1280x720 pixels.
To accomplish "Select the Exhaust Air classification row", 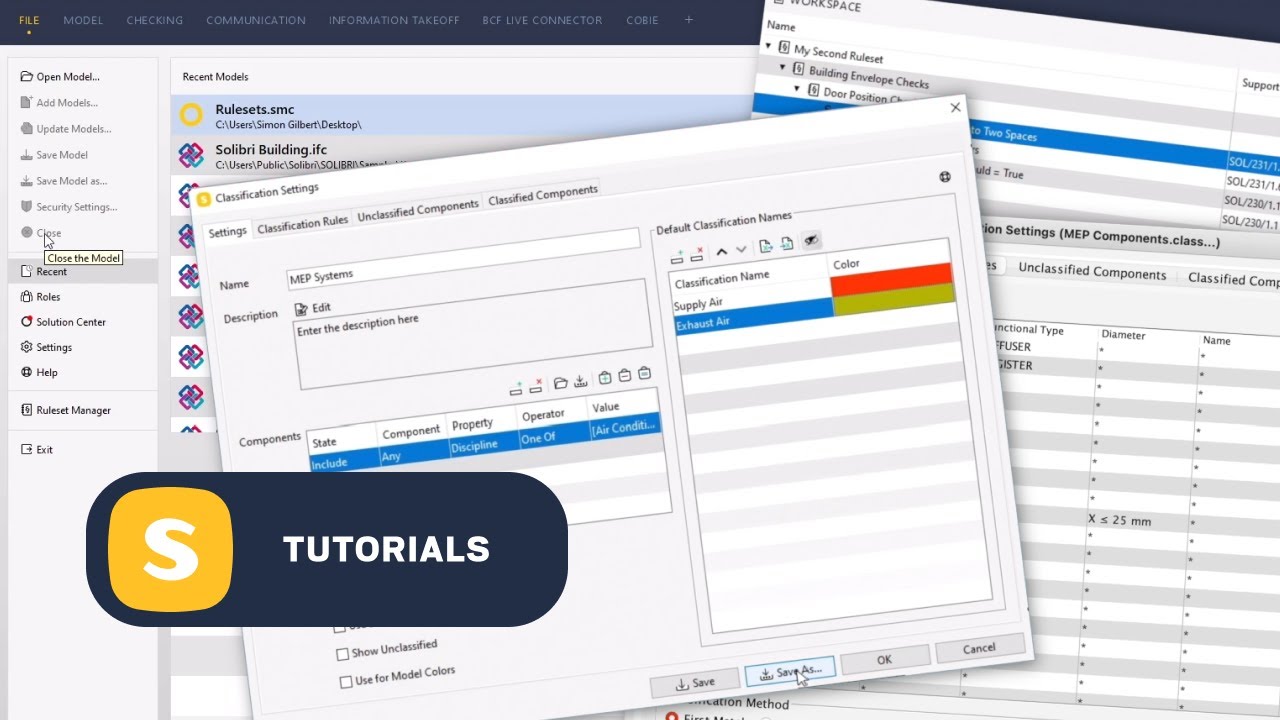I will click(x=754, y=314).
